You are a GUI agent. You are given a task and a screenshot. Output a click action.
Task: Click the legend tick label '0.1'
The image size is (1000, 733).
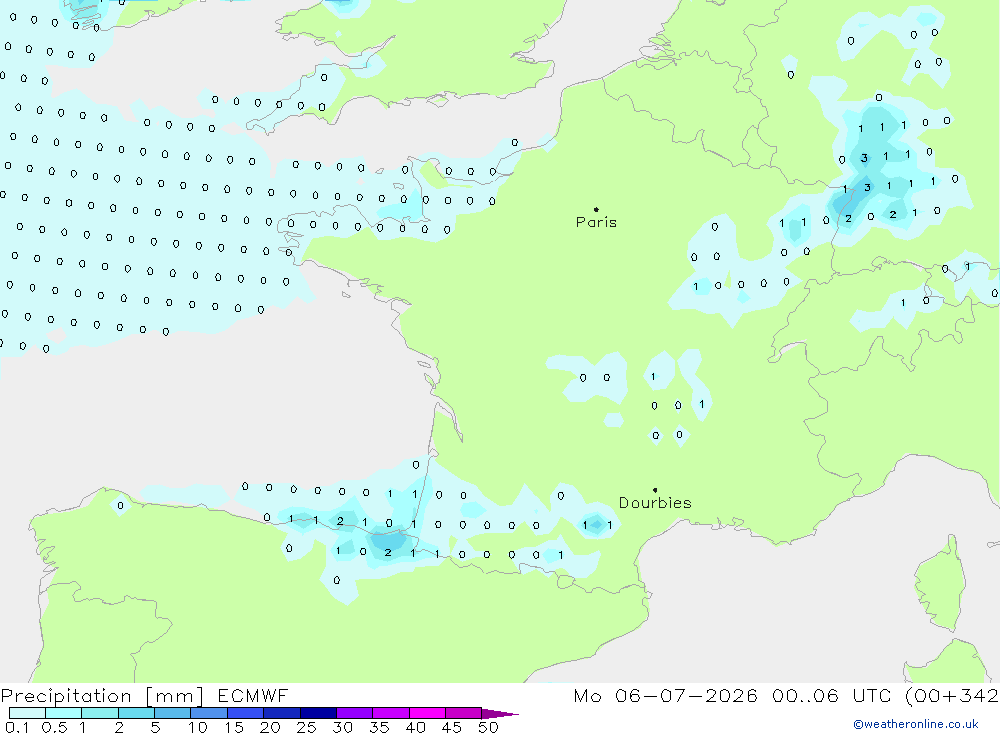(x=17, y=727)
